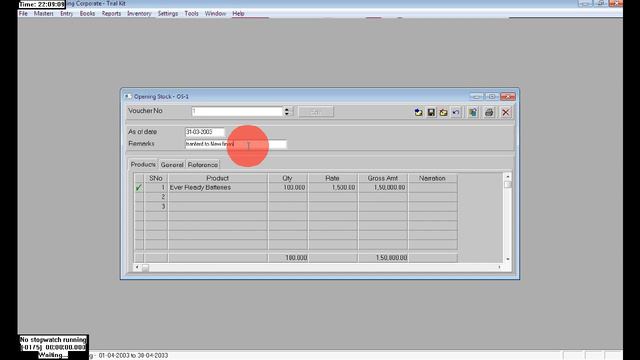The image size is (640, 360).
Task: Click the Voucher No input field
Action: click(x=237, y=111)
